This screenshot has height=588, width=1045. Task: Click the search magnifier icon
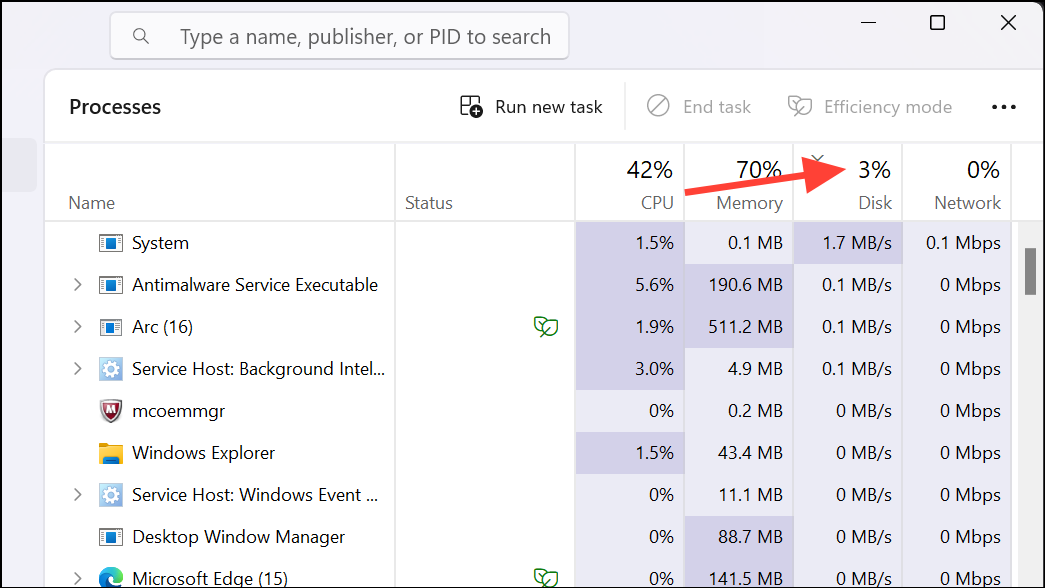(140, 36)
